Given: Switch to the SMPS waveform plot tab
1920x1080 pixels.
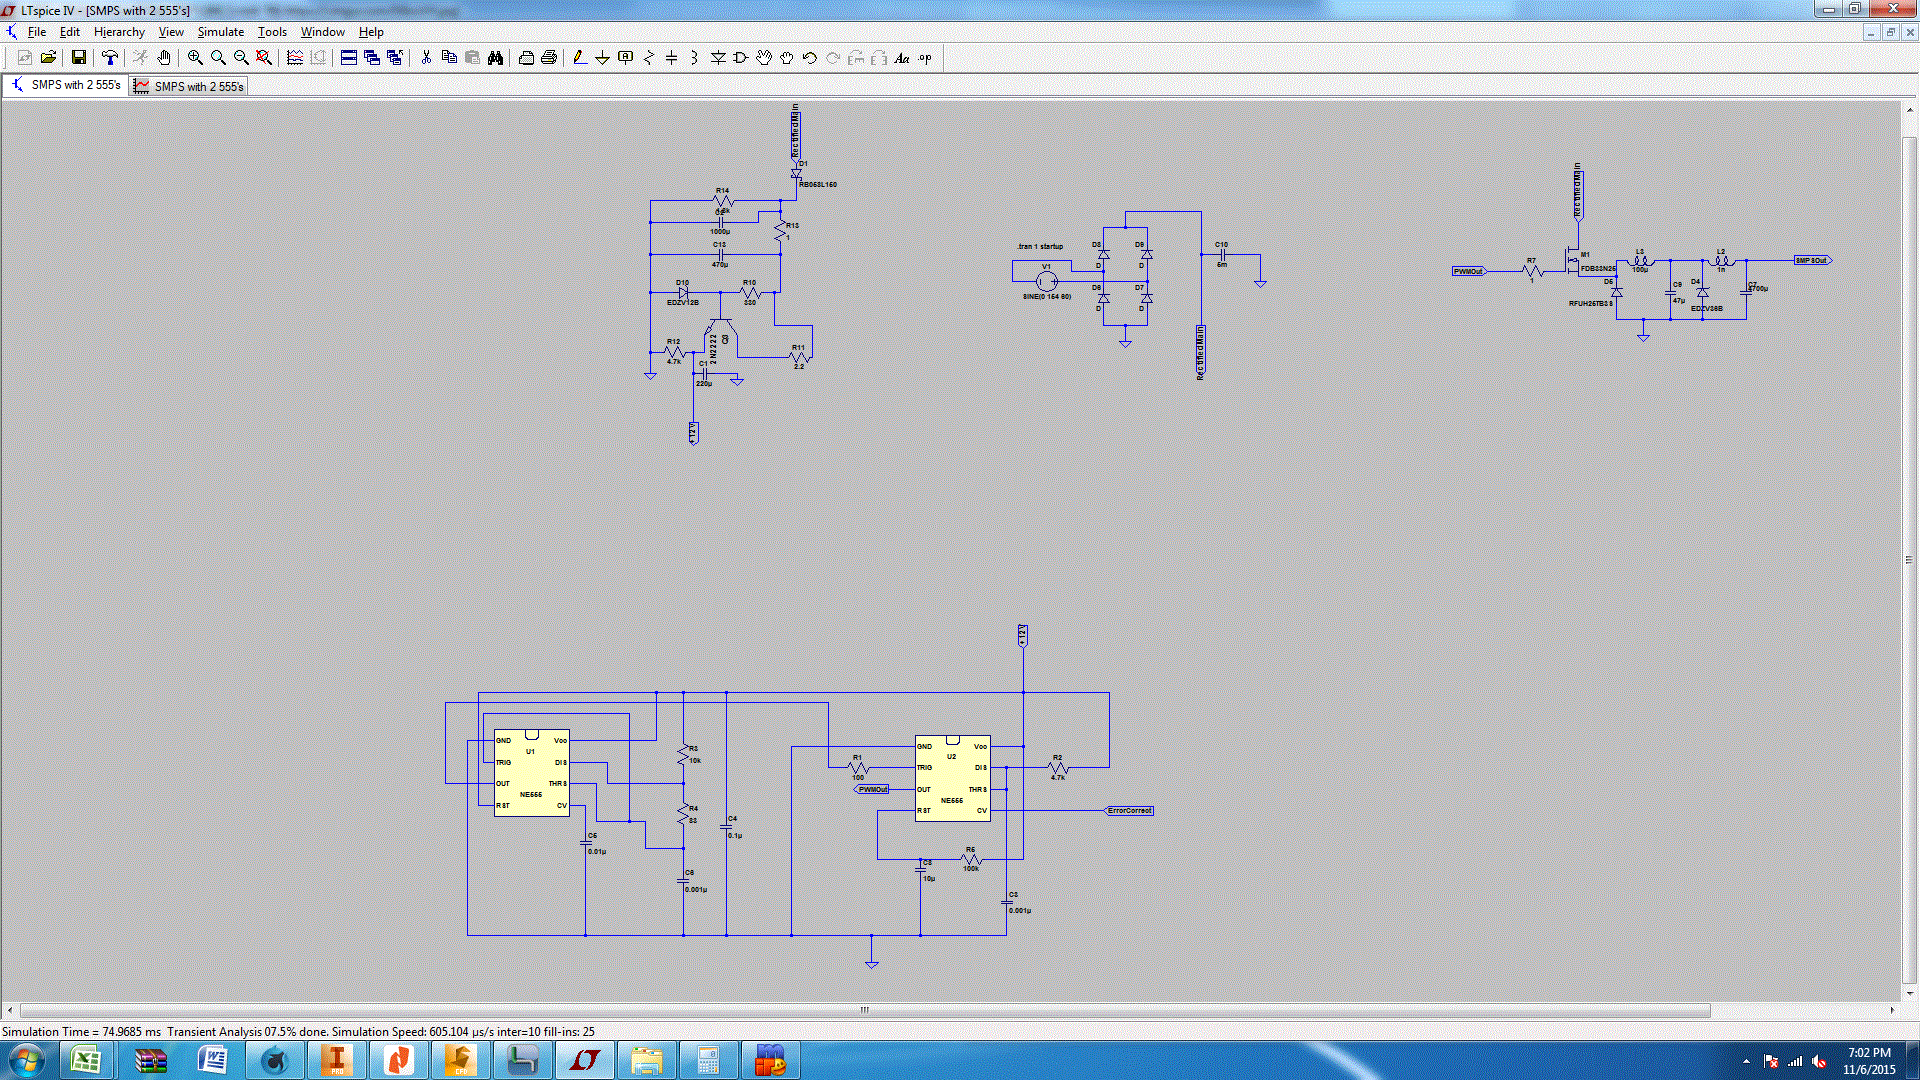Looking at the screenshot, I should click(189, 86).
